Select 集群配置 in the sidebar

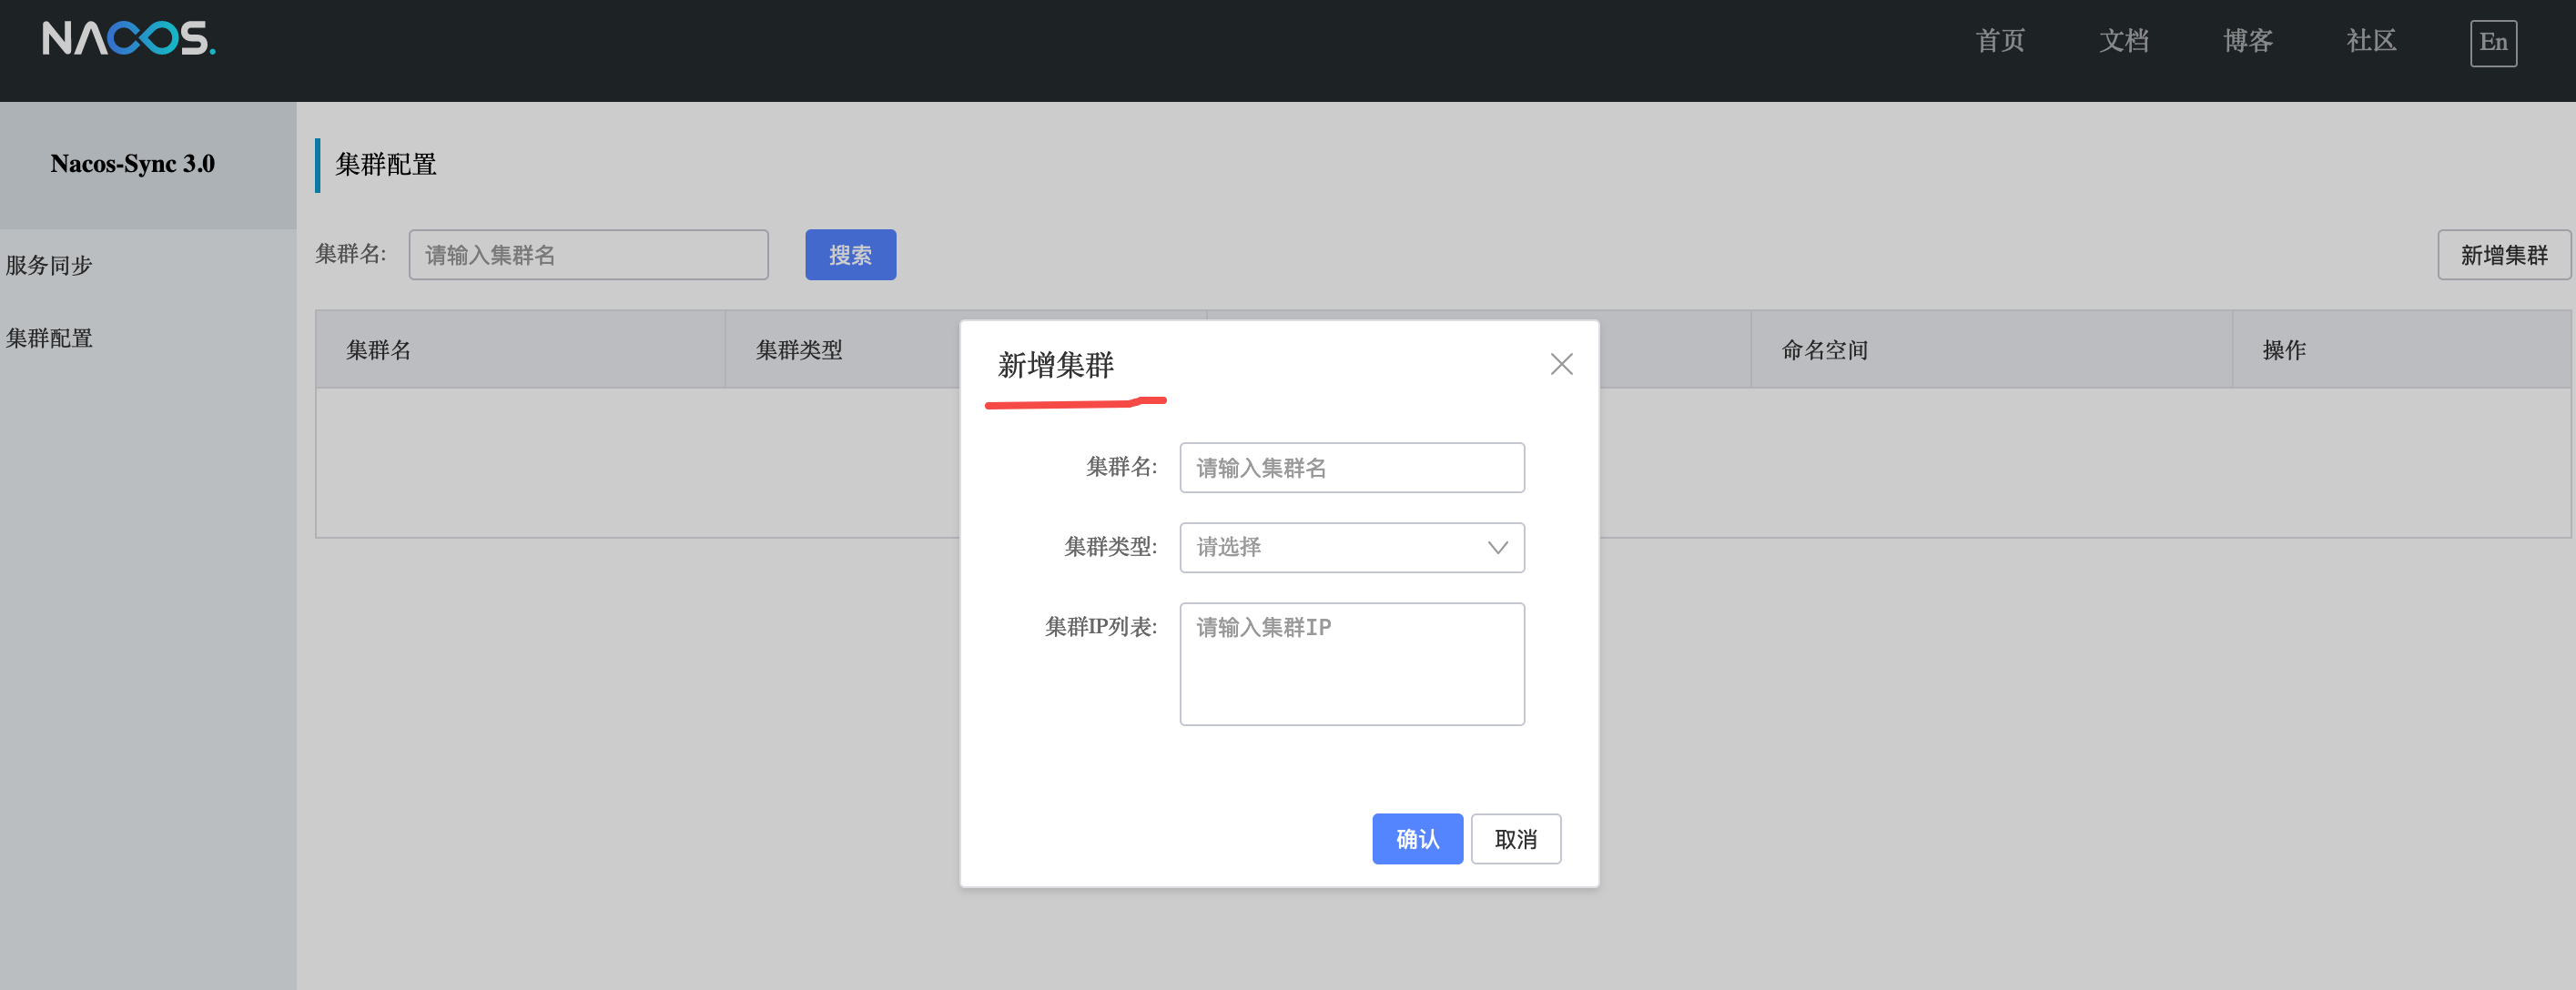pyautogui.click(x=49, y=338)
